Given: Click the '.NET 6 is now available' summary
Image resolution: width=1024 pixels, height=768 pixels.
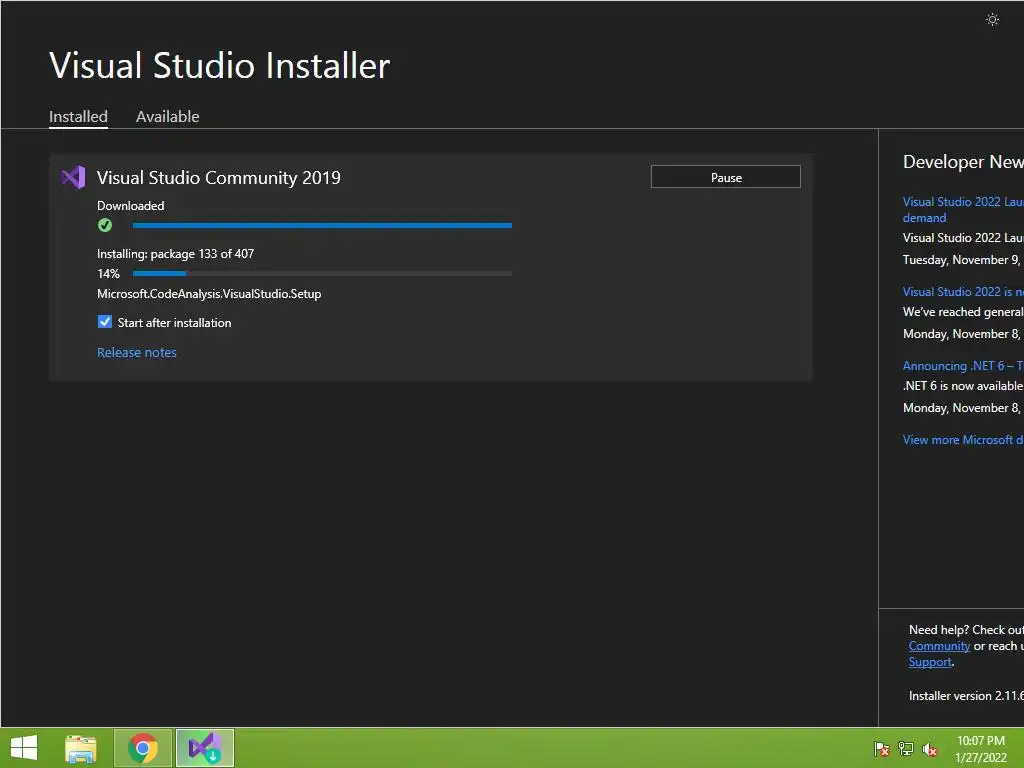Looking at the screenshot, I should 963,386.
